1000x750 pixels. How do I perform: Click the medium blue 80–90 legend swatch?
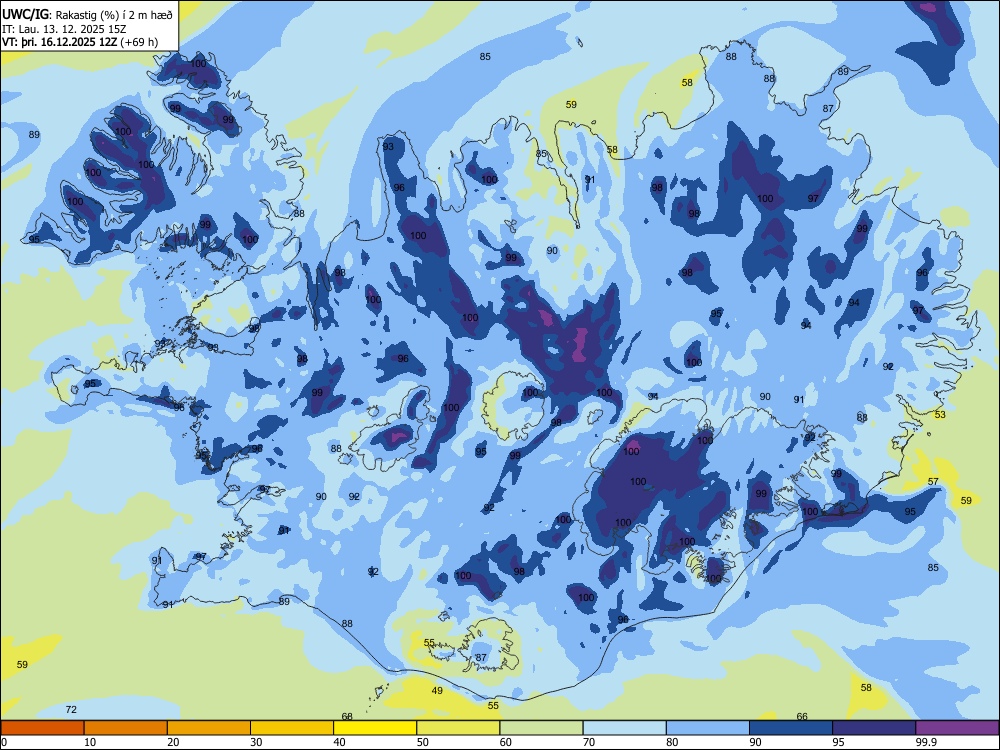pos(708,728)
